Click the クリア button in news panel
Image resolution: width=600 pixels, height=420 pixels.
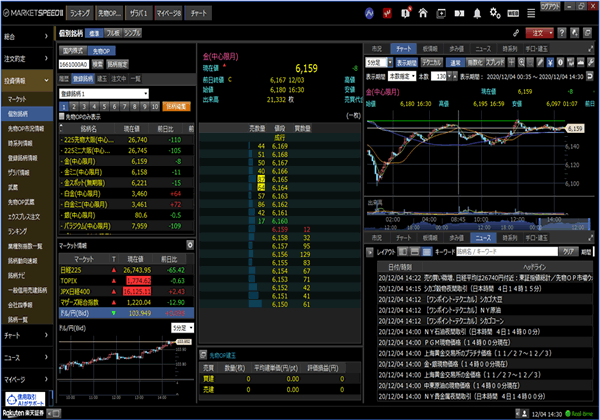point(568,251)
